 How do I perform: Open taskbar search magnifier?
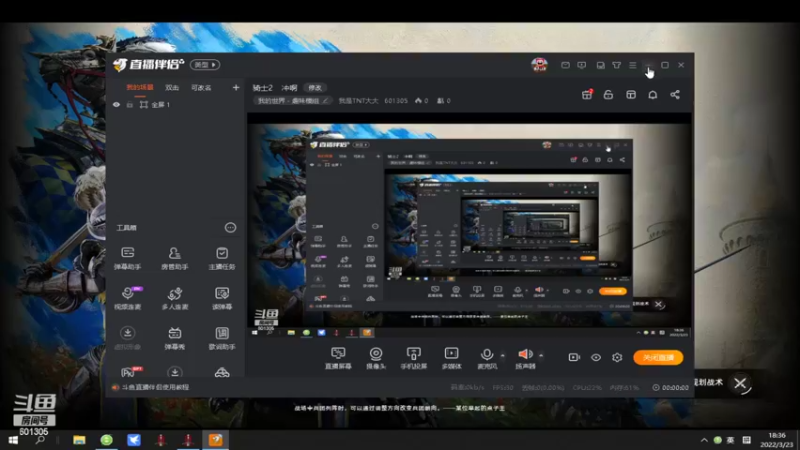[x=40, y=440]
